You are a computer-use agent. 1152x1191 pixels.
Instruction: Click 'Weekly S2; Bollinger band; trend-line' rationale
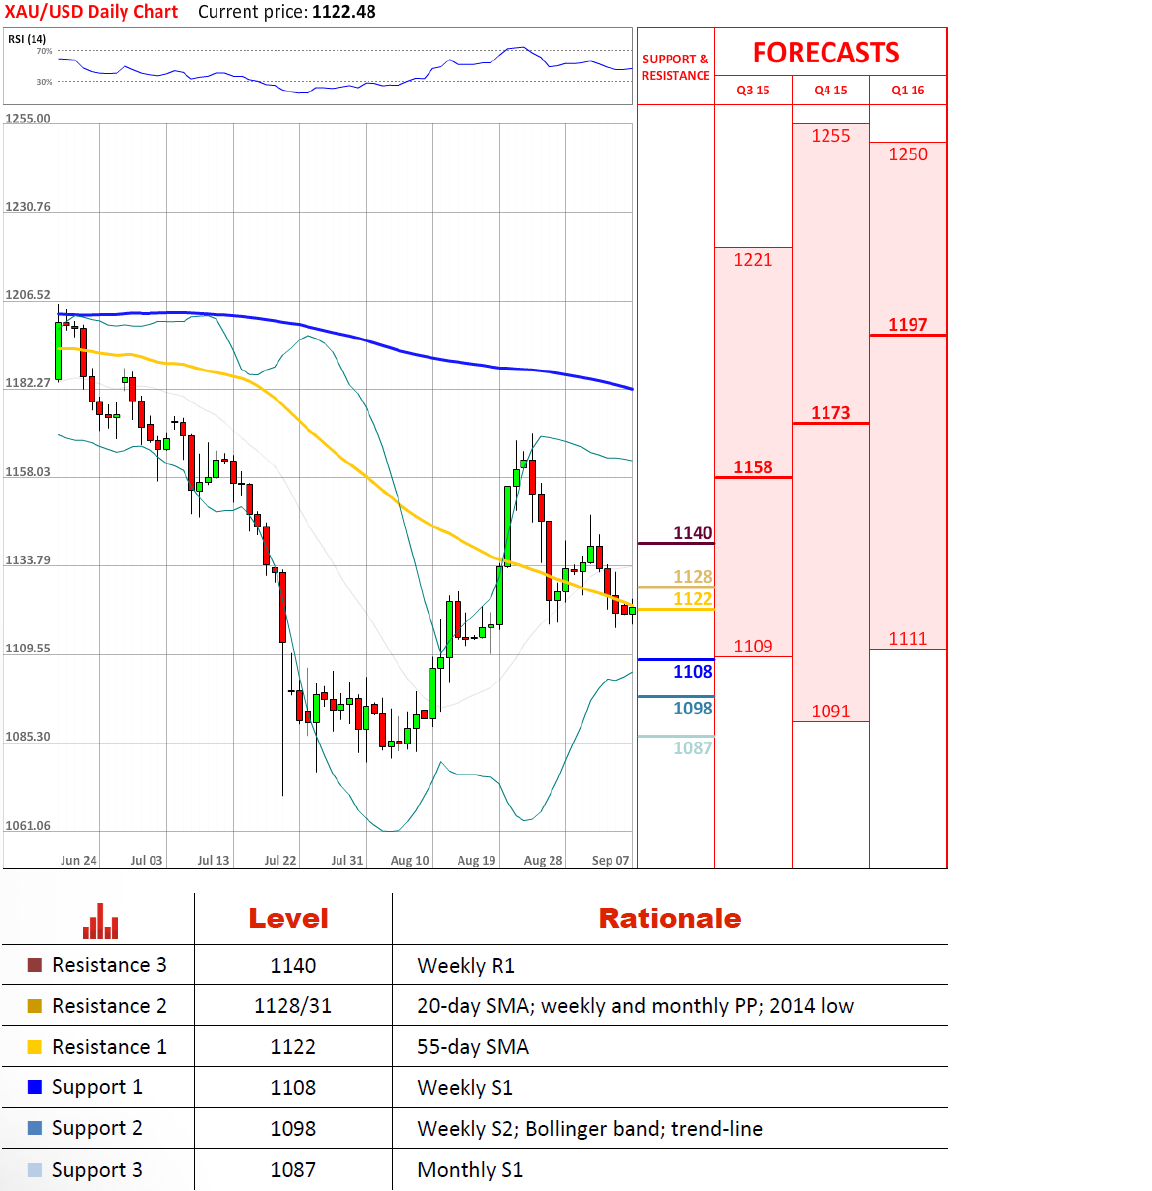(x=590, y=1129)
